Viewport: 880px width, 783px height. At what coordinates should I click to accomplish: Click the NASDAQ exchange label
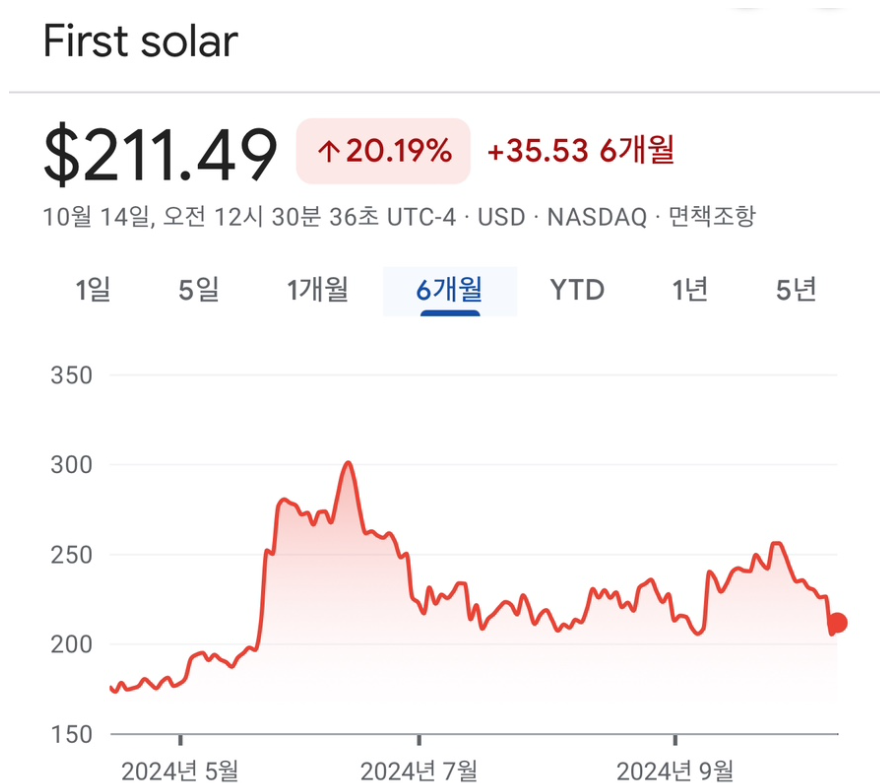[x=600, y=216]
